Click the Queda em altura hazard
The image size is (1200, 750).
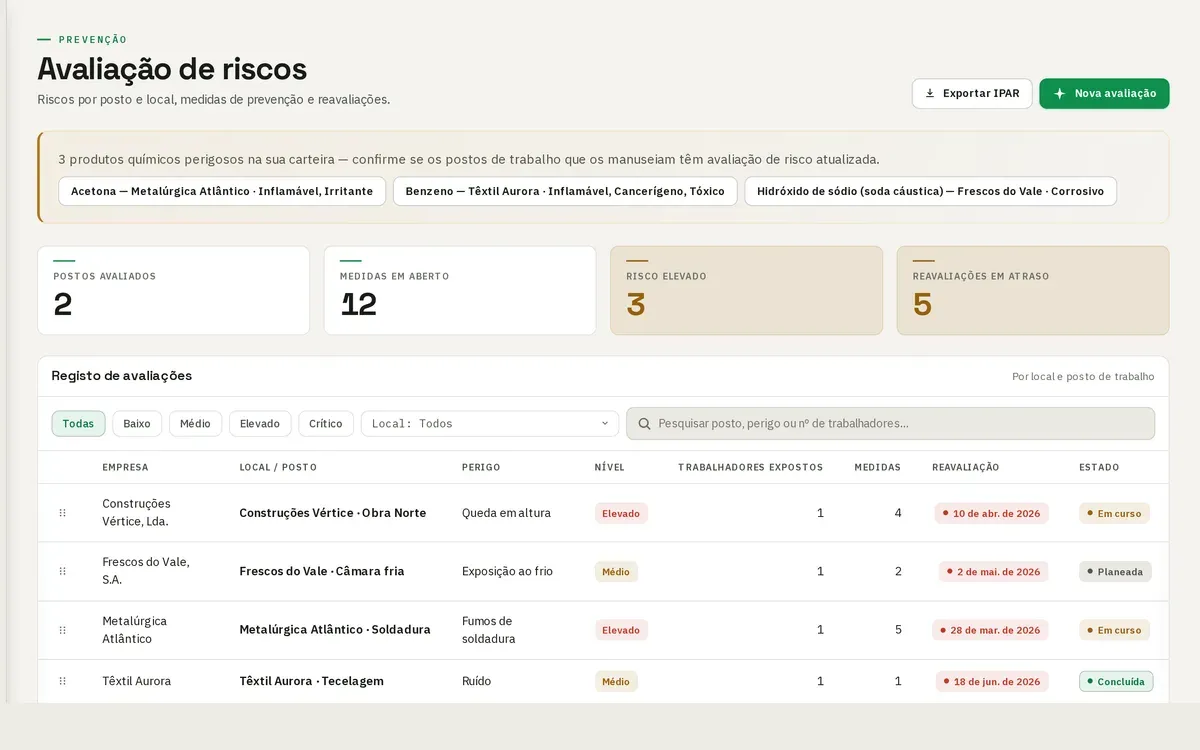tap(506, 513)
